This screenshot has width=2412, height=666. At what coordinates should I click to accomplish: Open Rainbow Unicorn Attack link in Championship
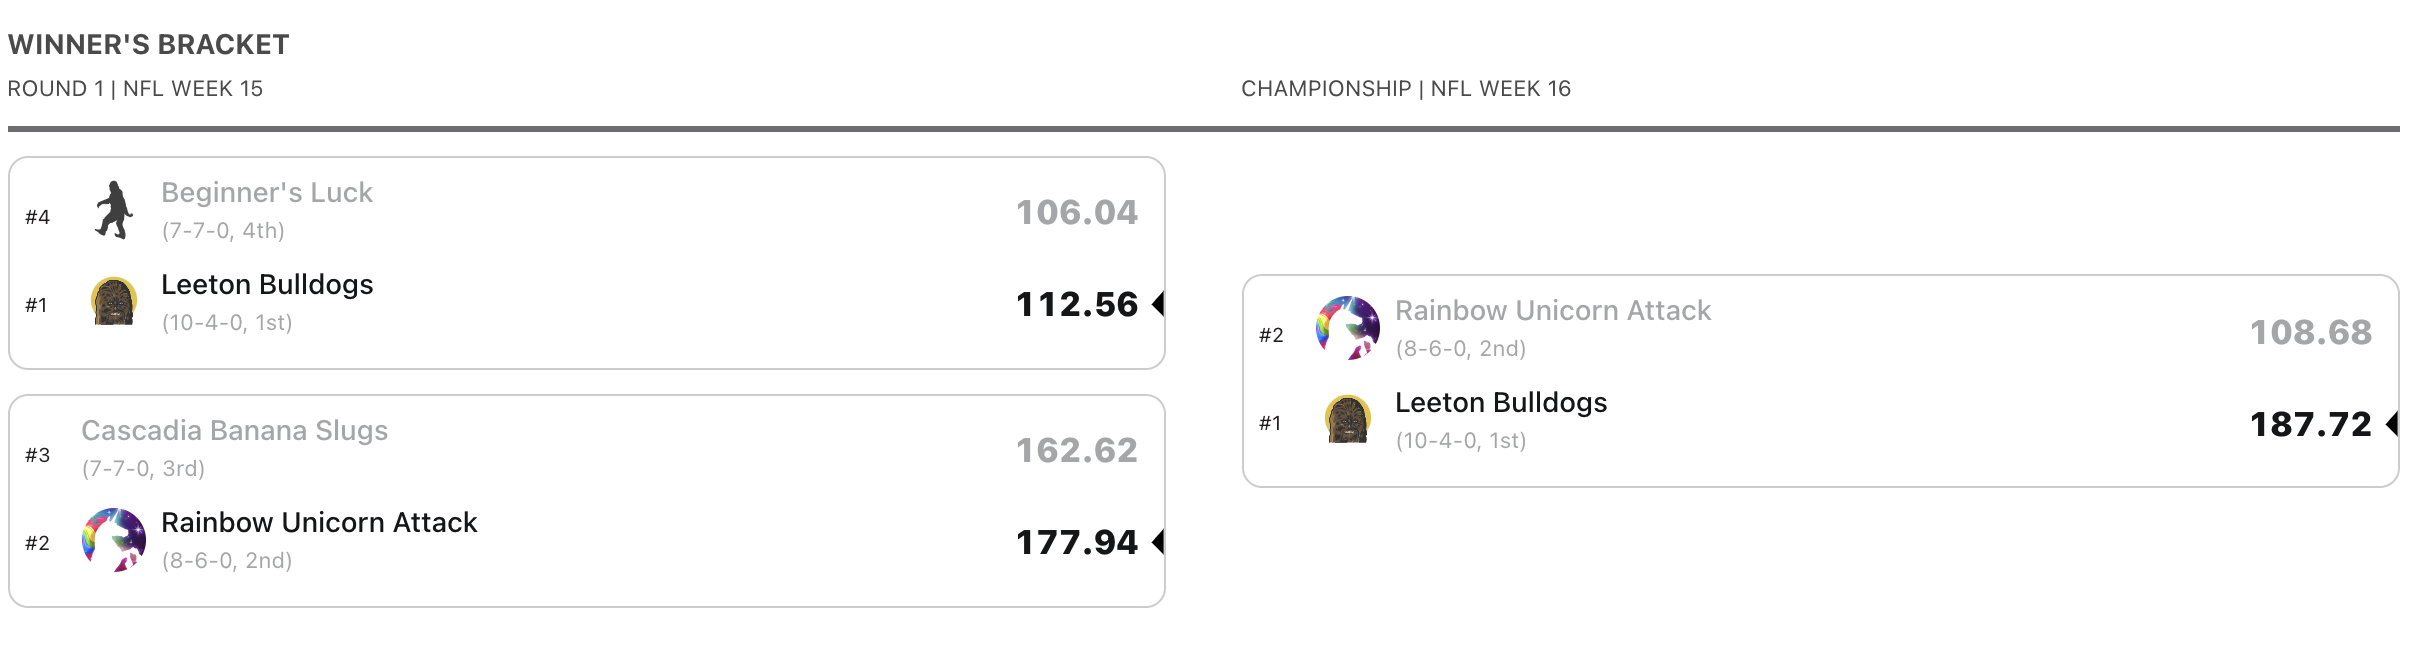tap(1553, 310)
